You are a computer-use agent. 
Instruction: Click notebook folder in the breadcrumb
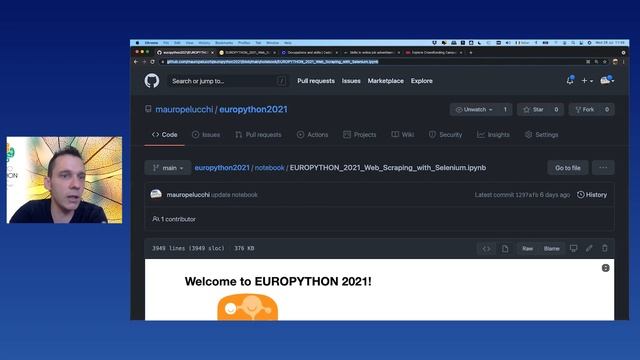pyautogui.click(x=269, y=168)
